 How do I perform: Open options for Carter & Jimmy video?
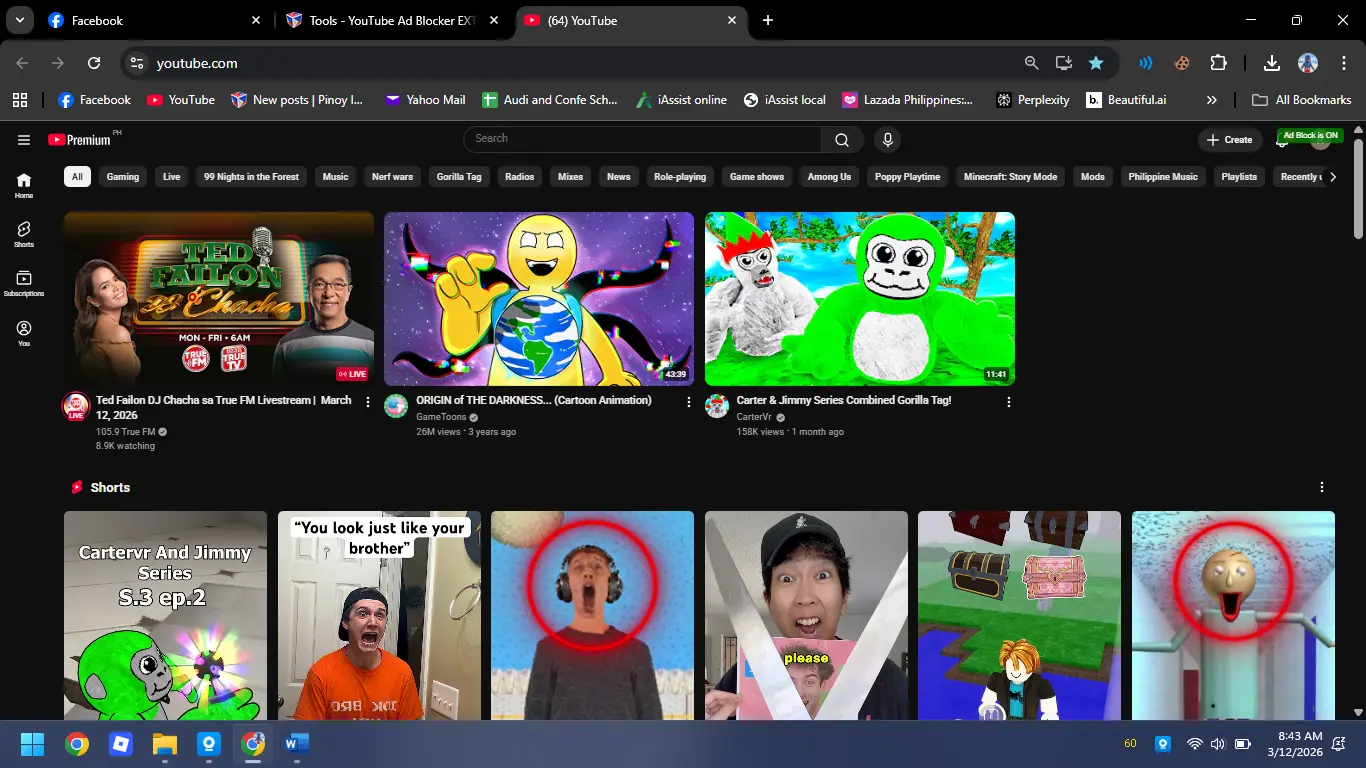[1008, 402]
